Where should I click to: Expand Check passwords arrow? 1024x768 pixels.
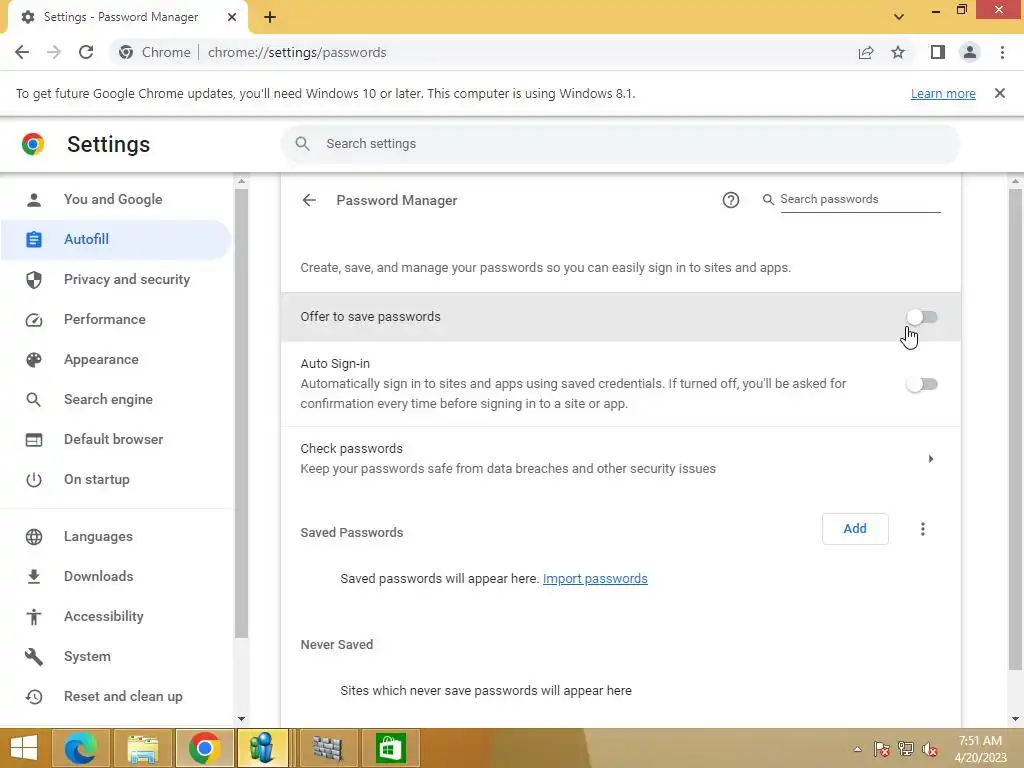click(931, 458)
